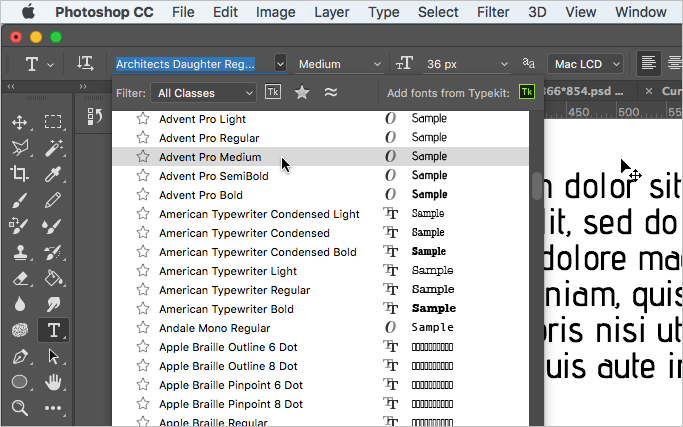Open the Apple menu
The image size is (683, 427).
(29, 12)
